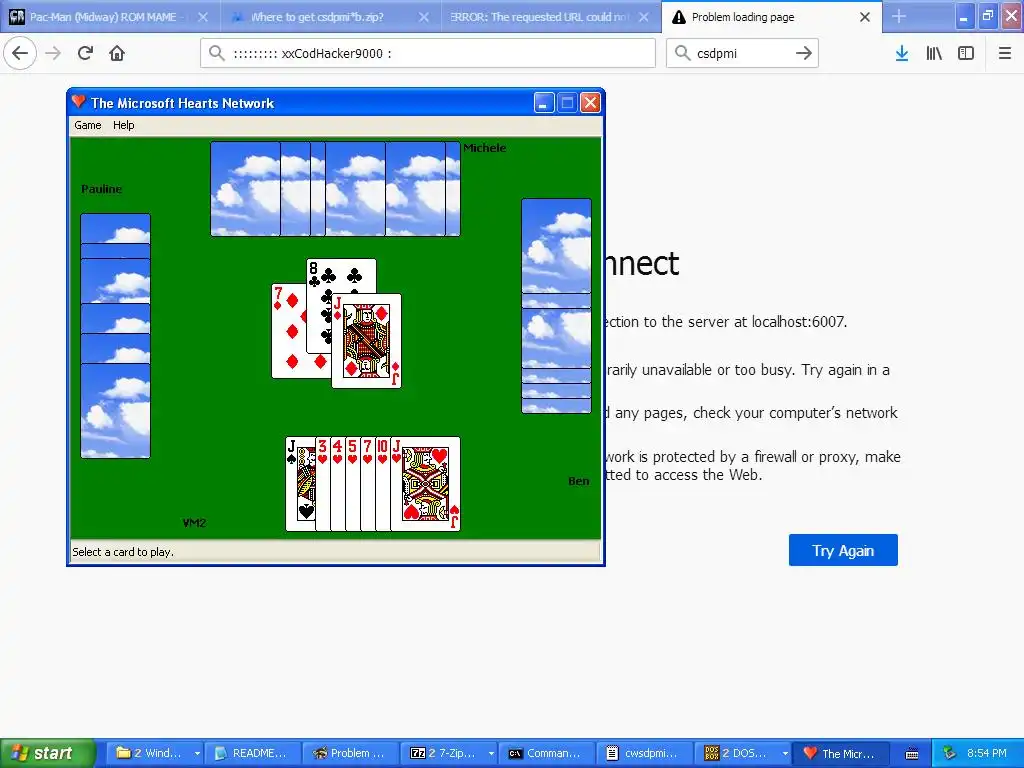Minimize the Firefox window
Viewport: 1024px width, 768px height.
965,17
